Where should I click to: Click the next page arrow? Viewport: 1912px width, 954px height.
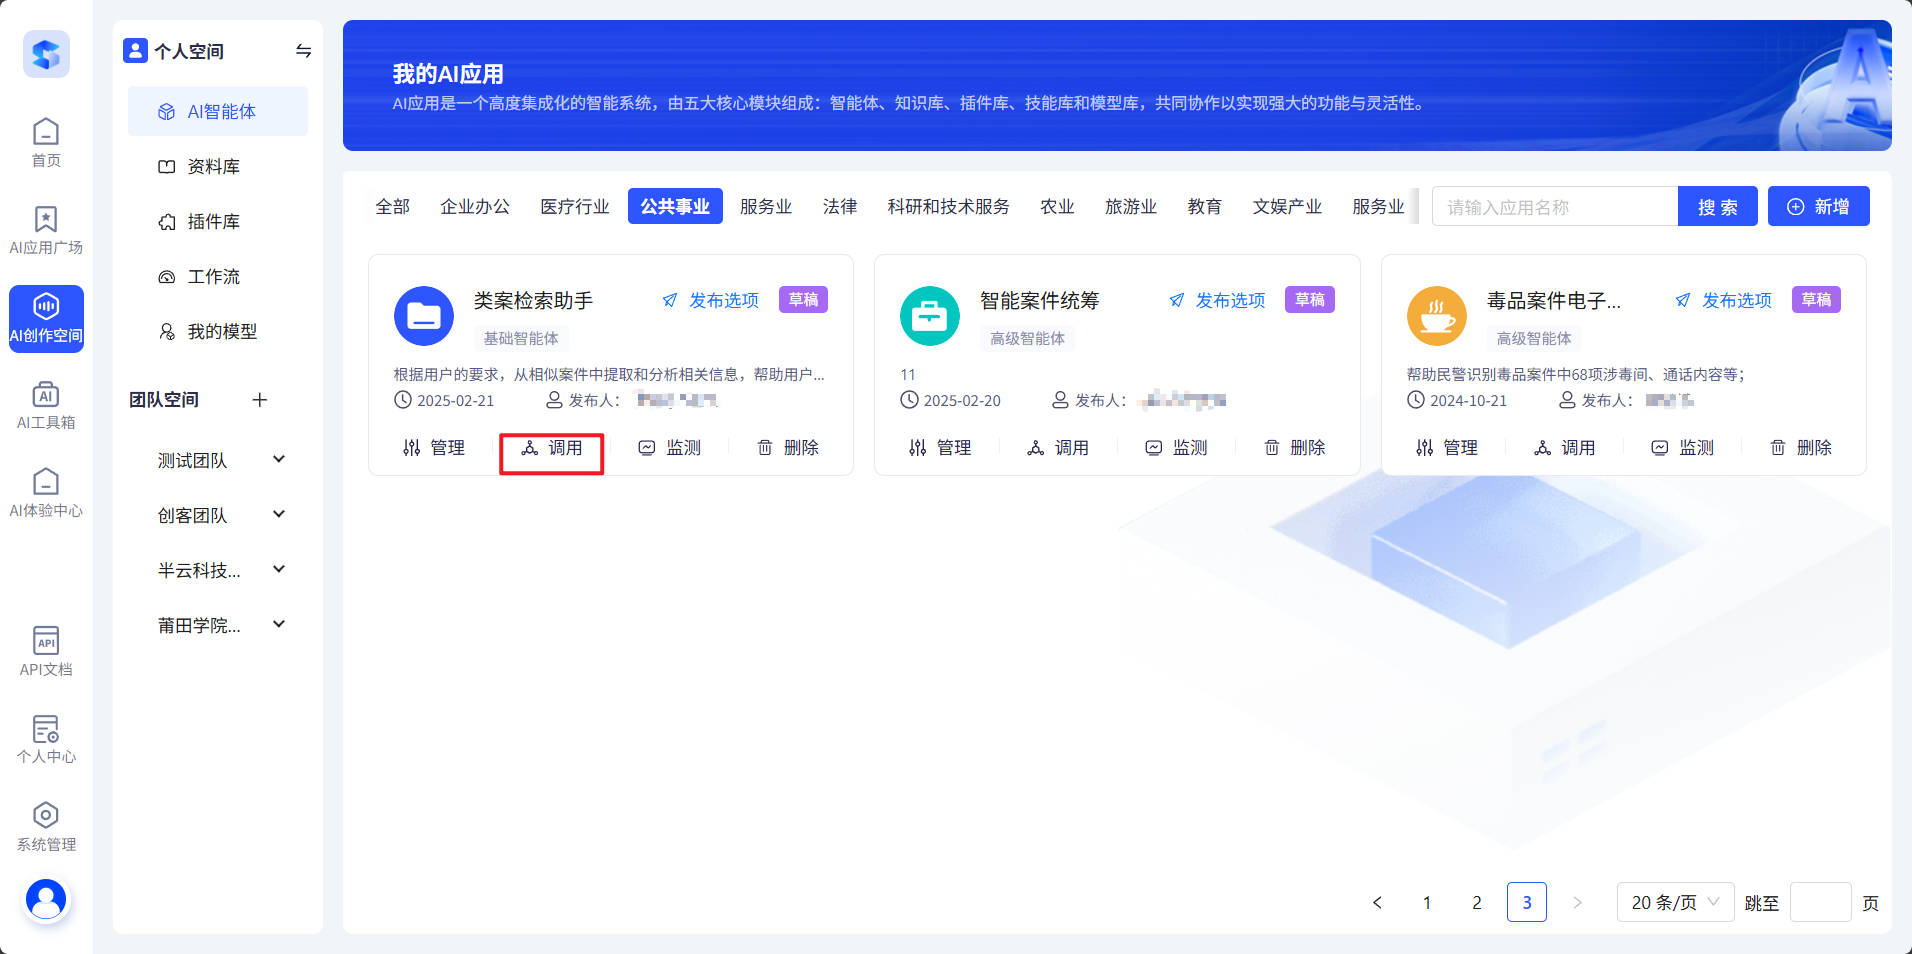click(x=1577, y=902)
